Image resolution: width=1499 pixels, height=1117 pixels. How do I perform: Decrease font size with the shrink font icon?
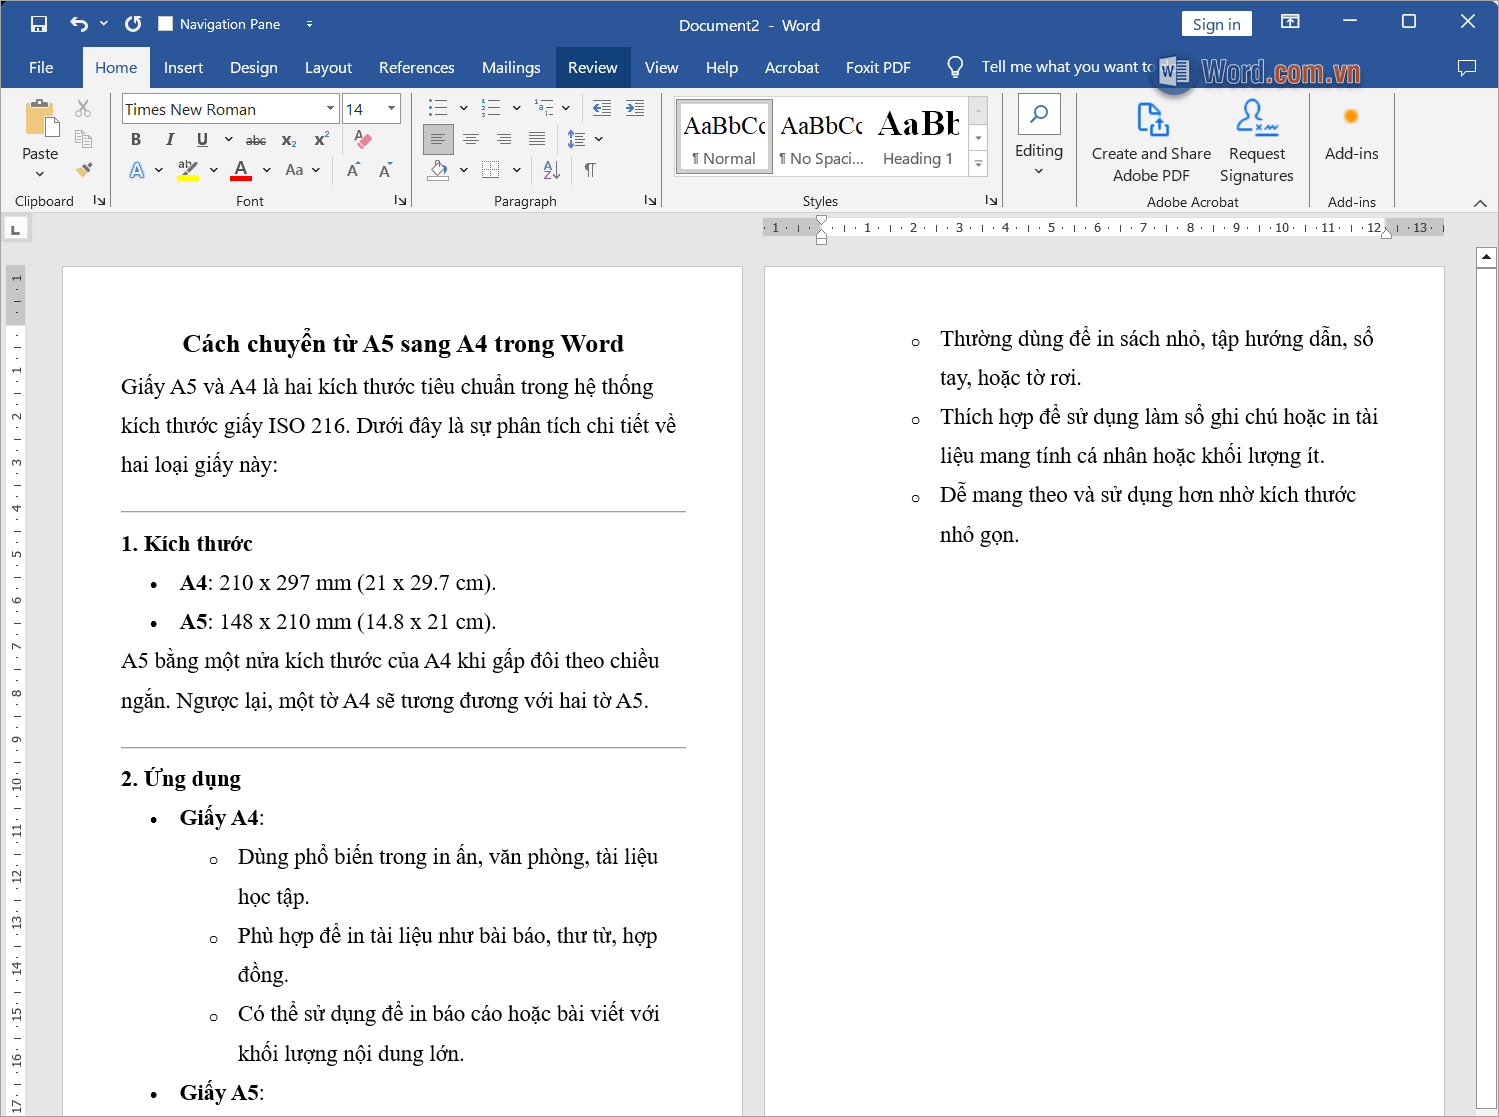(385, 170)
